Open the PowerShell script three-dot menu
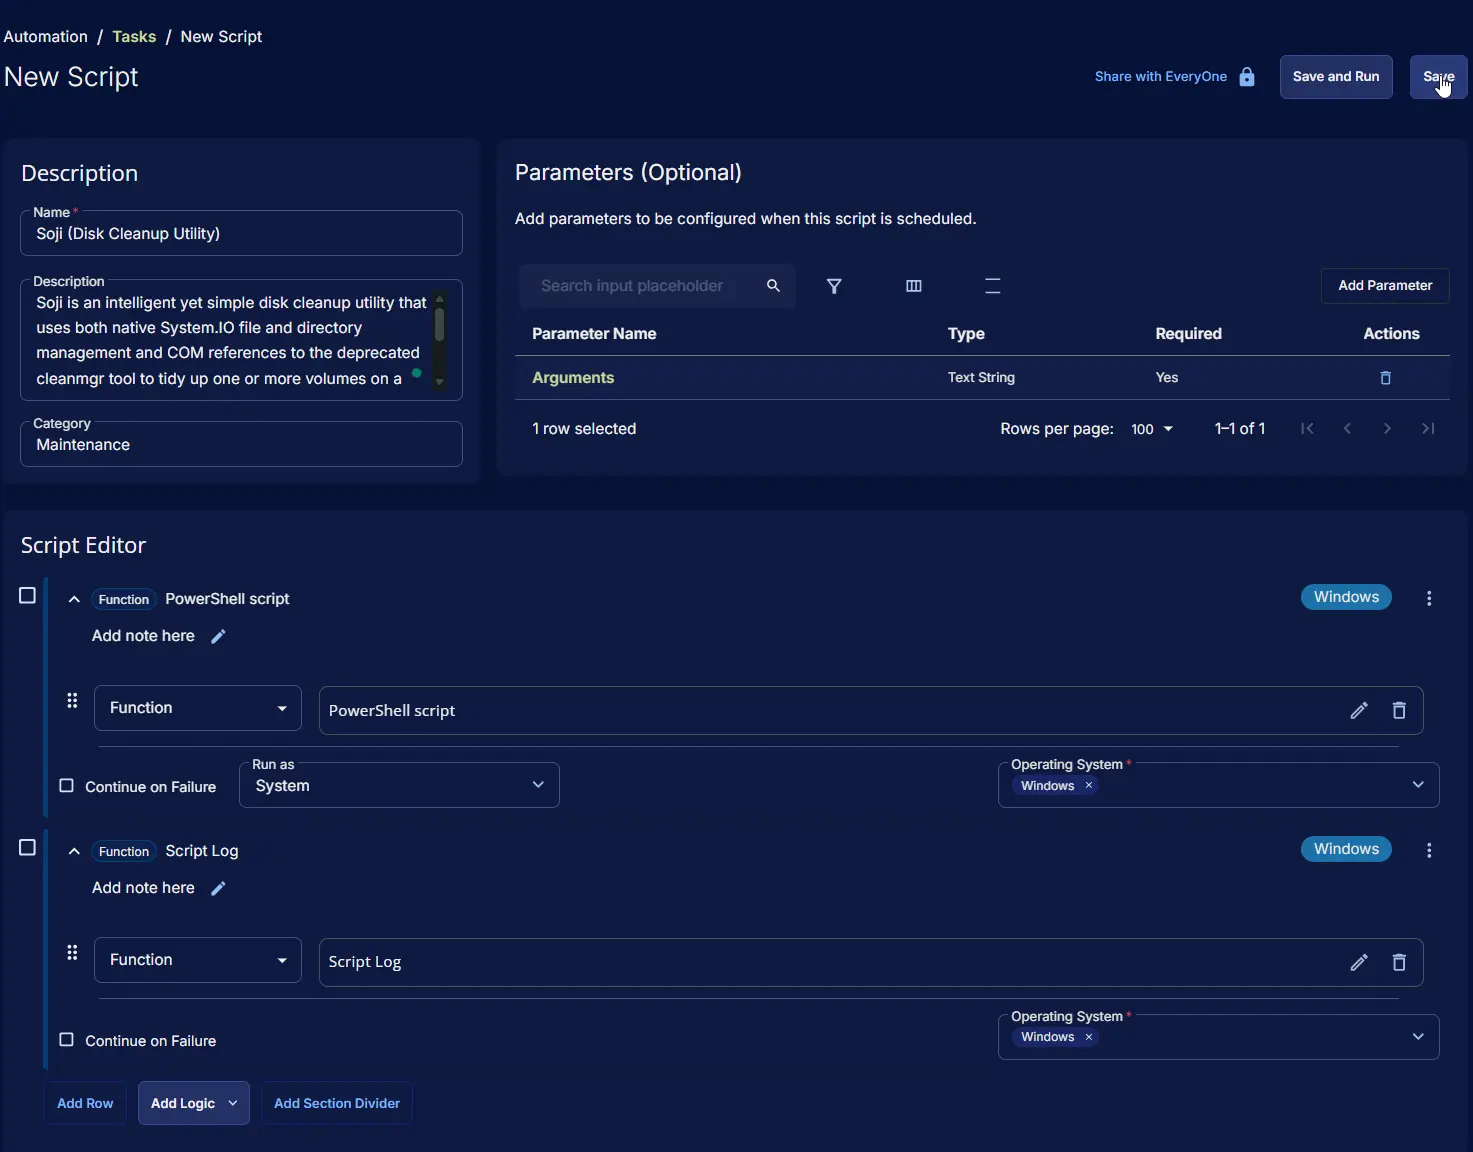This screenshot has width=1473, height=1152. click(1429, 598)
